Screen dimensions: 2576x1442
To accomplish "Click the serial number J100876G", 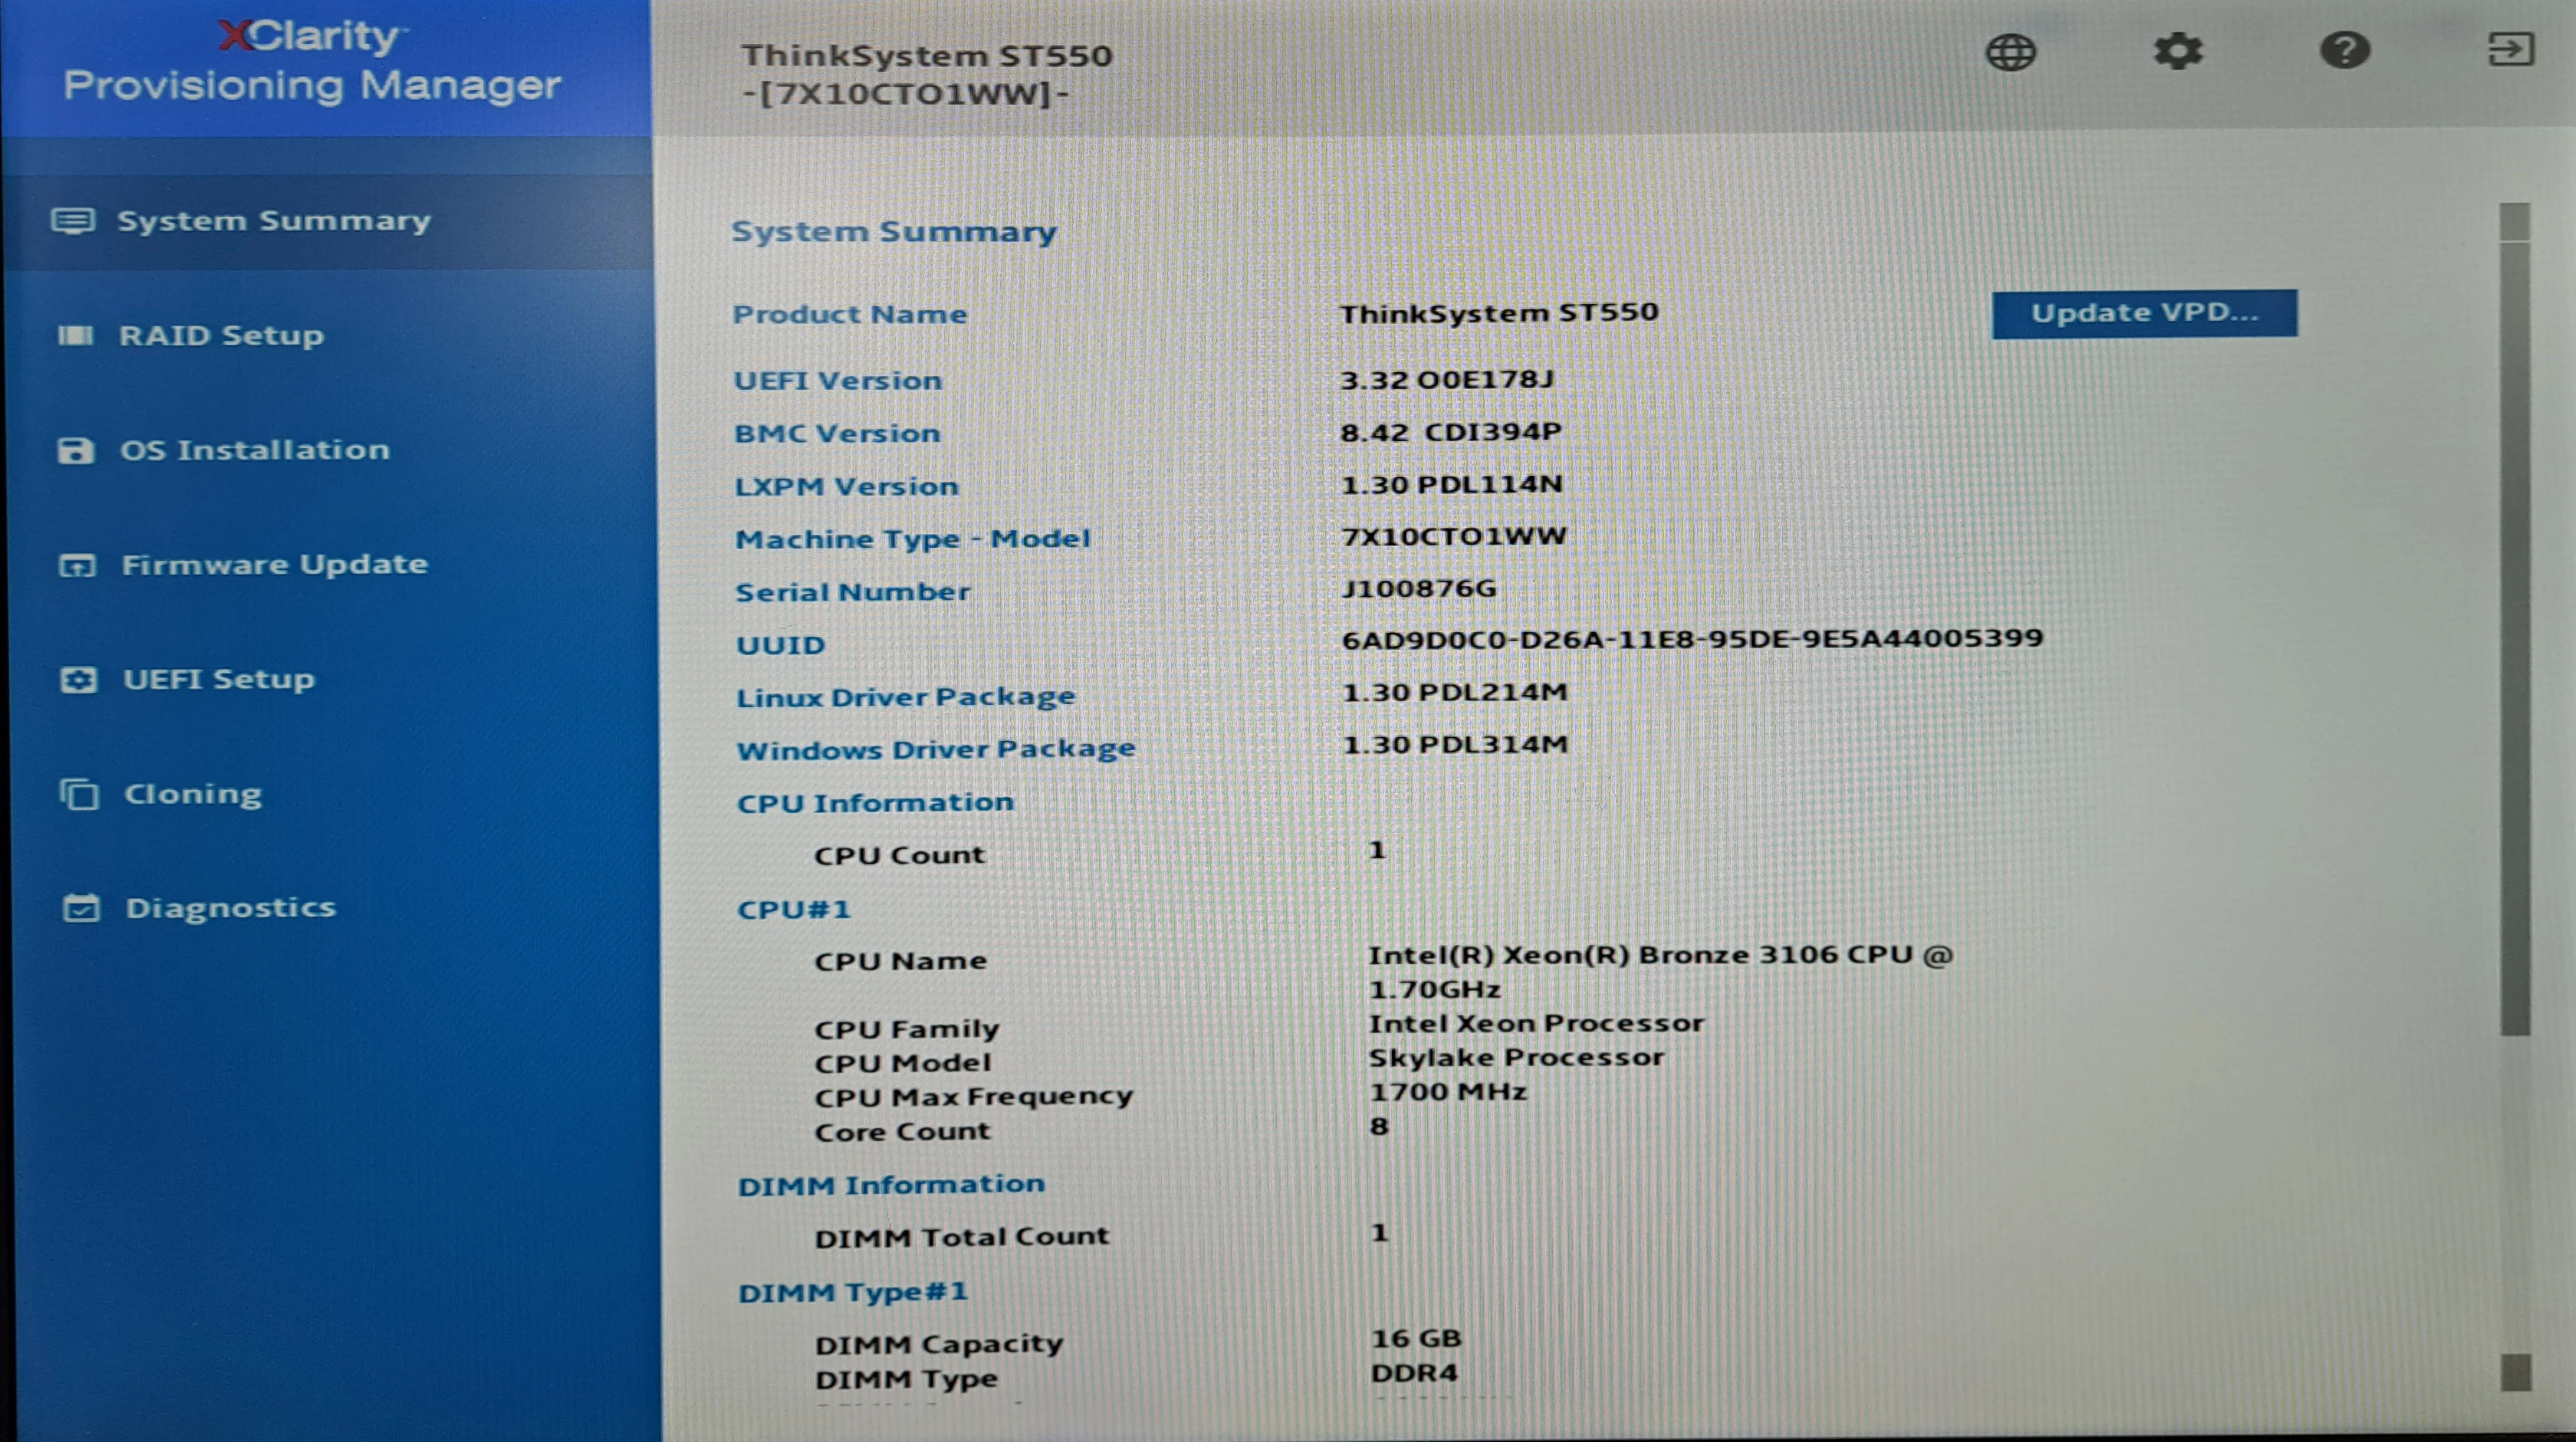I will tap(1419, 589).
